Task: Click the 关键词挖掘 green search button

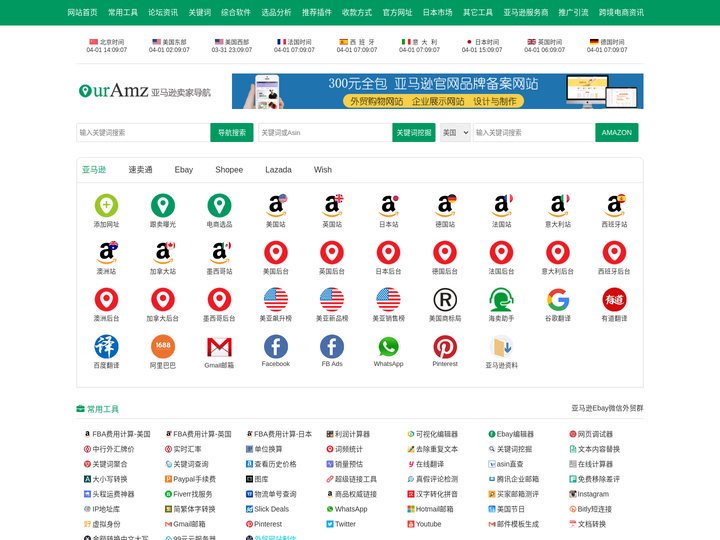Action: 414,132
